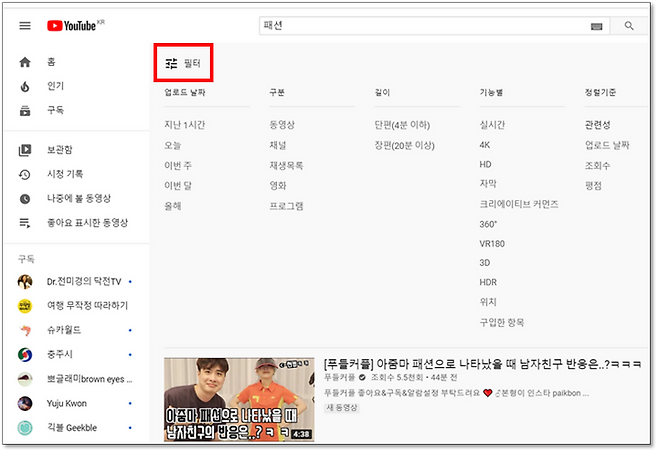The width and height of the screenshot is (658, 452).
Task: Choose 단편(4분 이하) duration filter
Action: tap(402, 125)
